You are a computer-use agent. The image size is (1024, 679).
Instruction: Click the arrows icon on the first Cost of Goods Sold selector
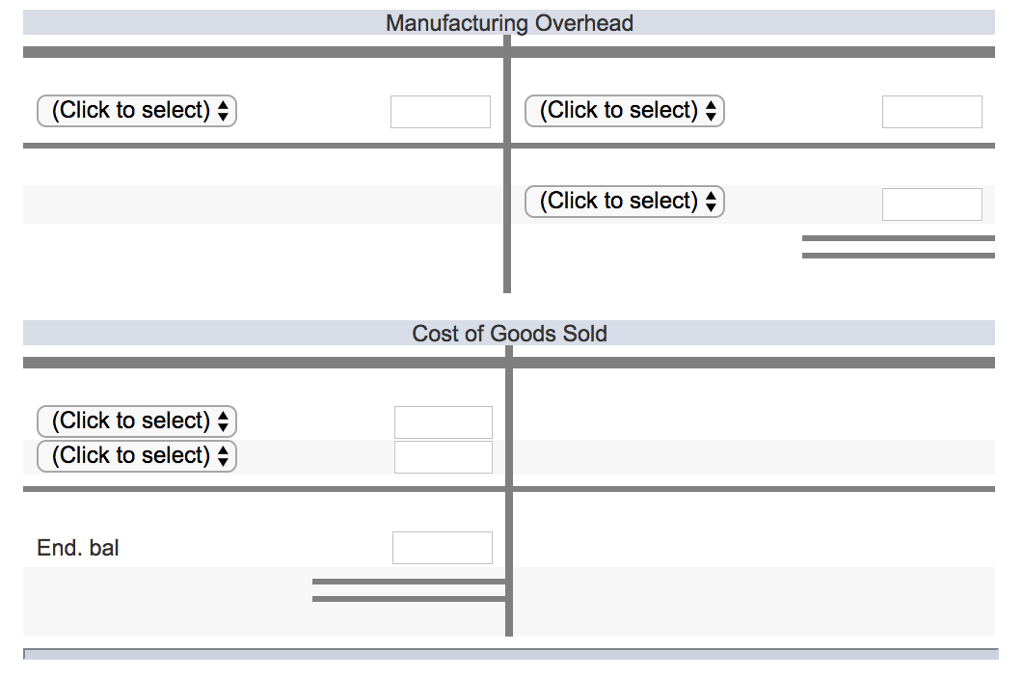[225, 421]
